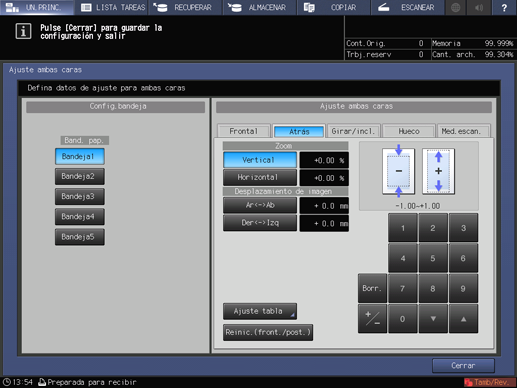517x388 pixels.
Task: Tap keypad number 6
Action: click(463, 258)
